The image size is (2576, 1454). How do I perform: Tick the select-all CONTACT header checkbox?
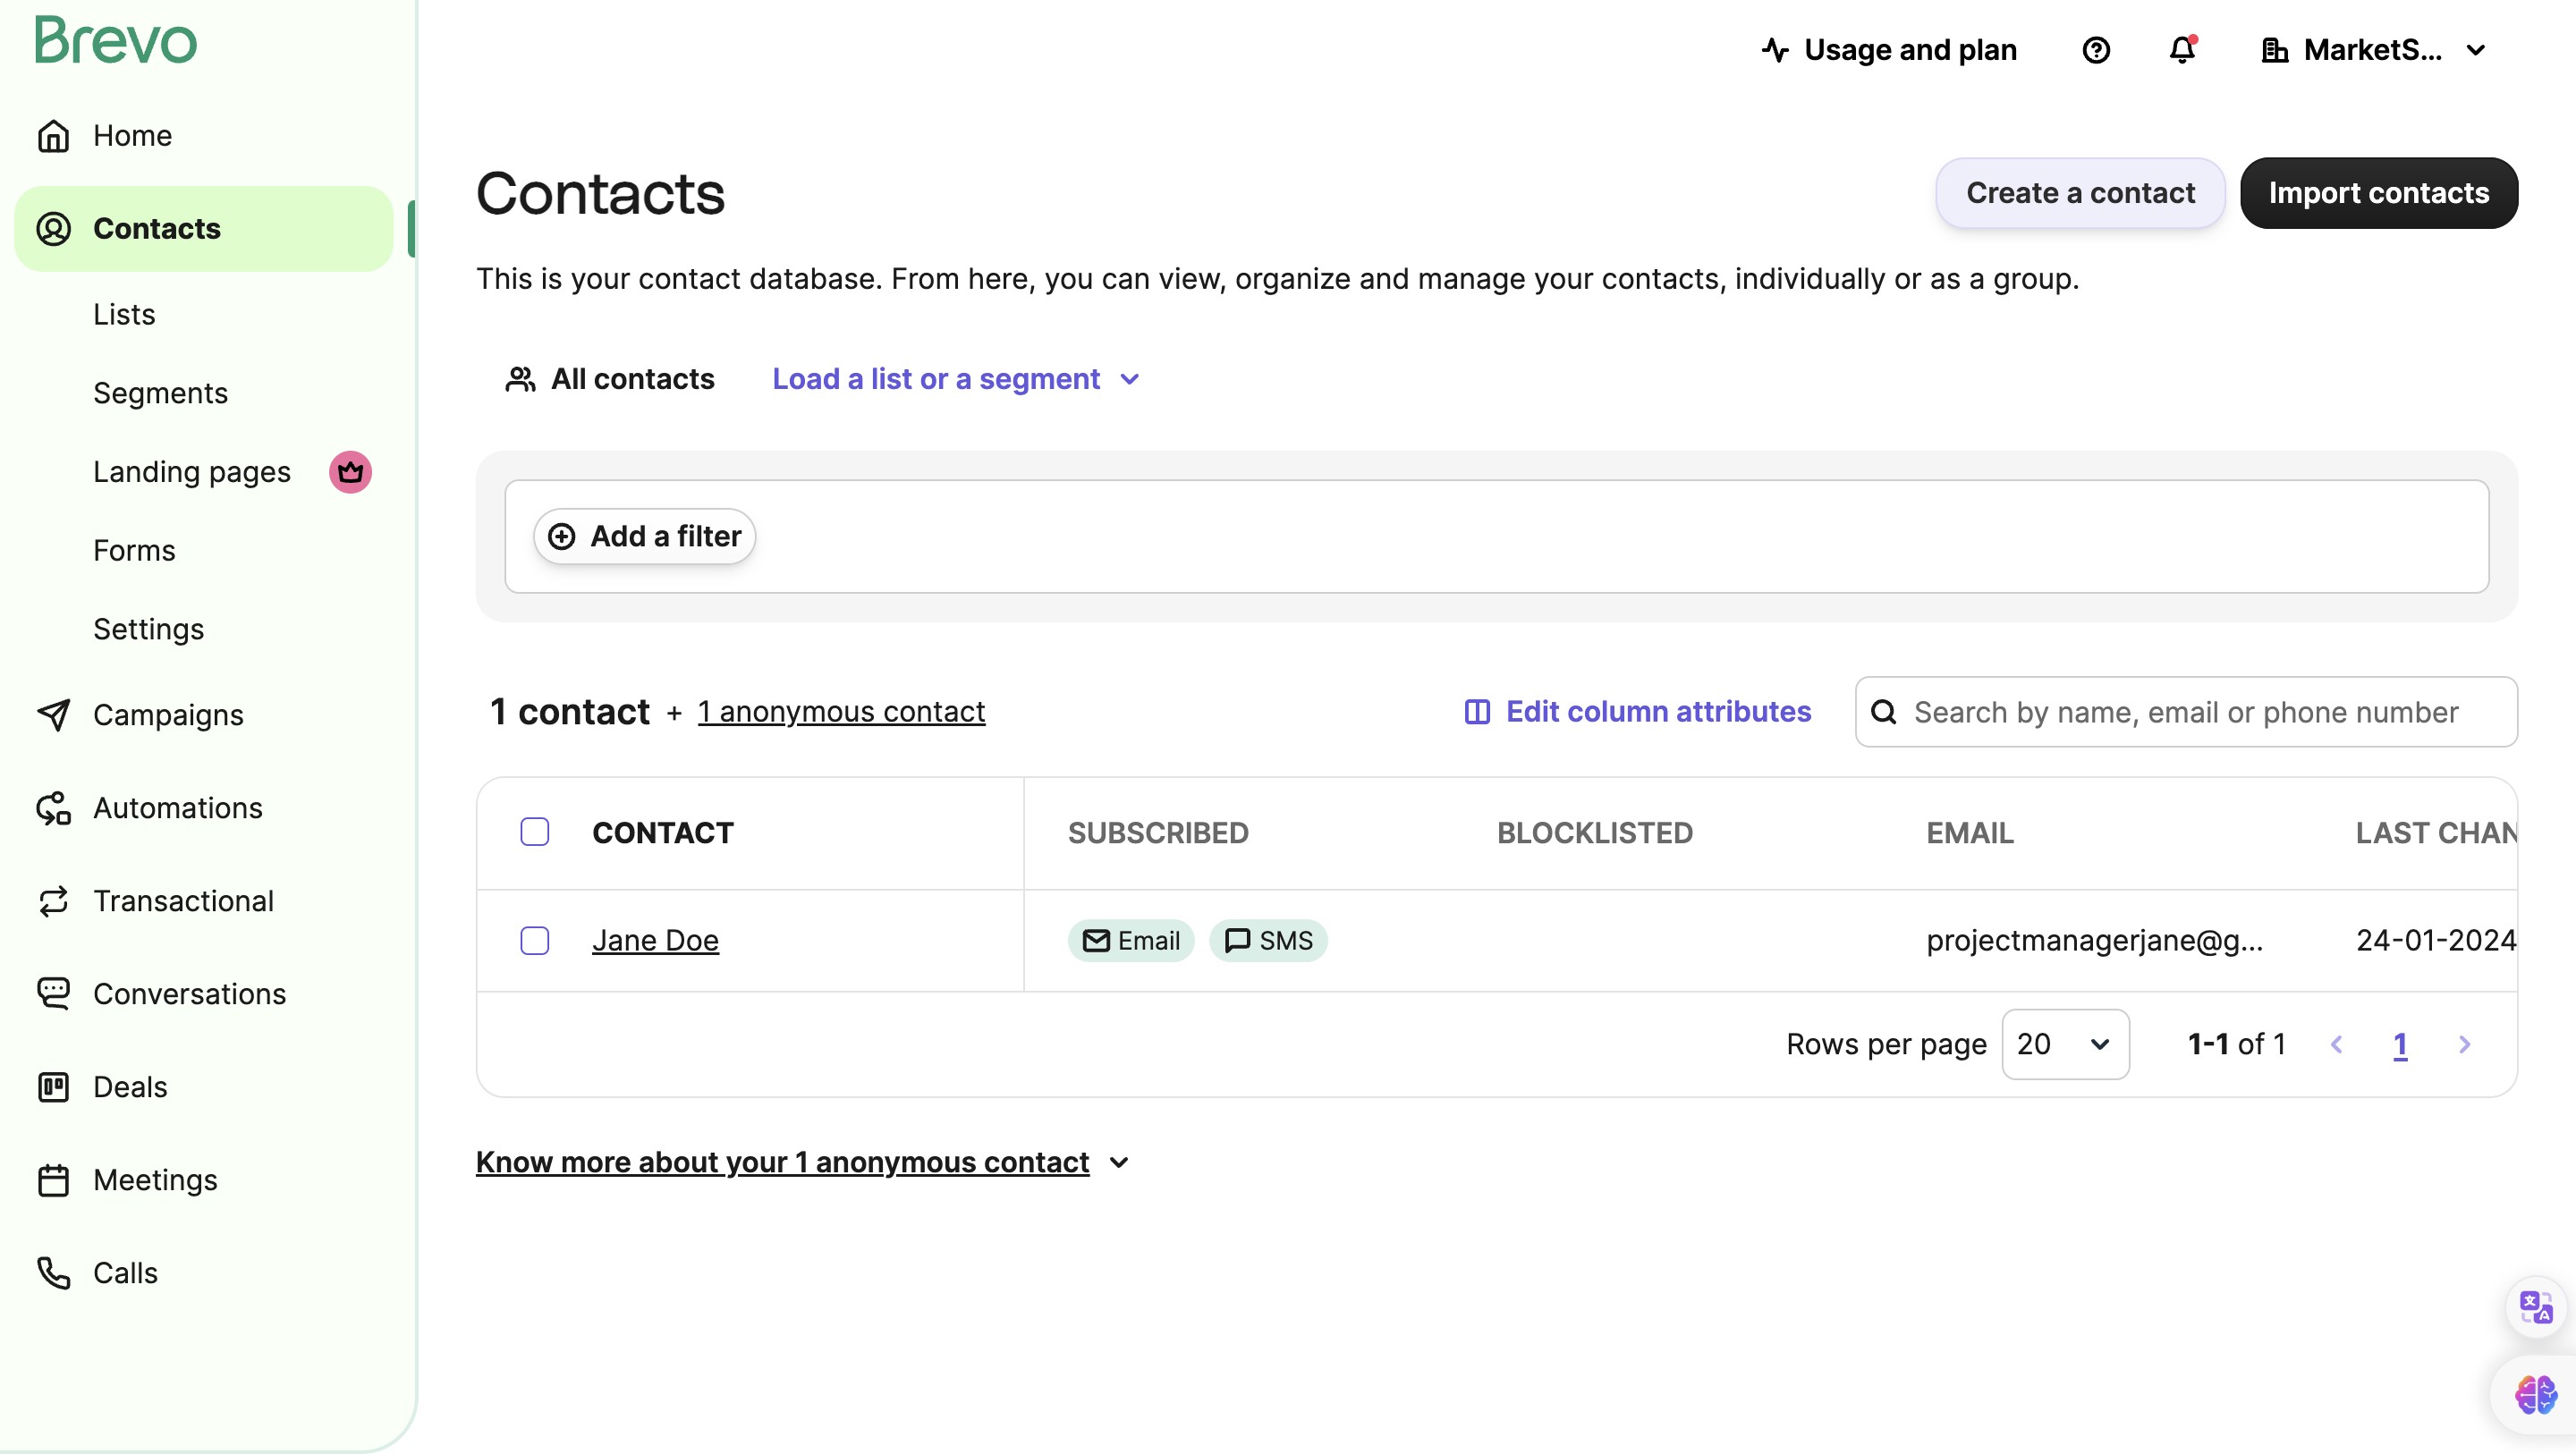[x=535, y=832]
